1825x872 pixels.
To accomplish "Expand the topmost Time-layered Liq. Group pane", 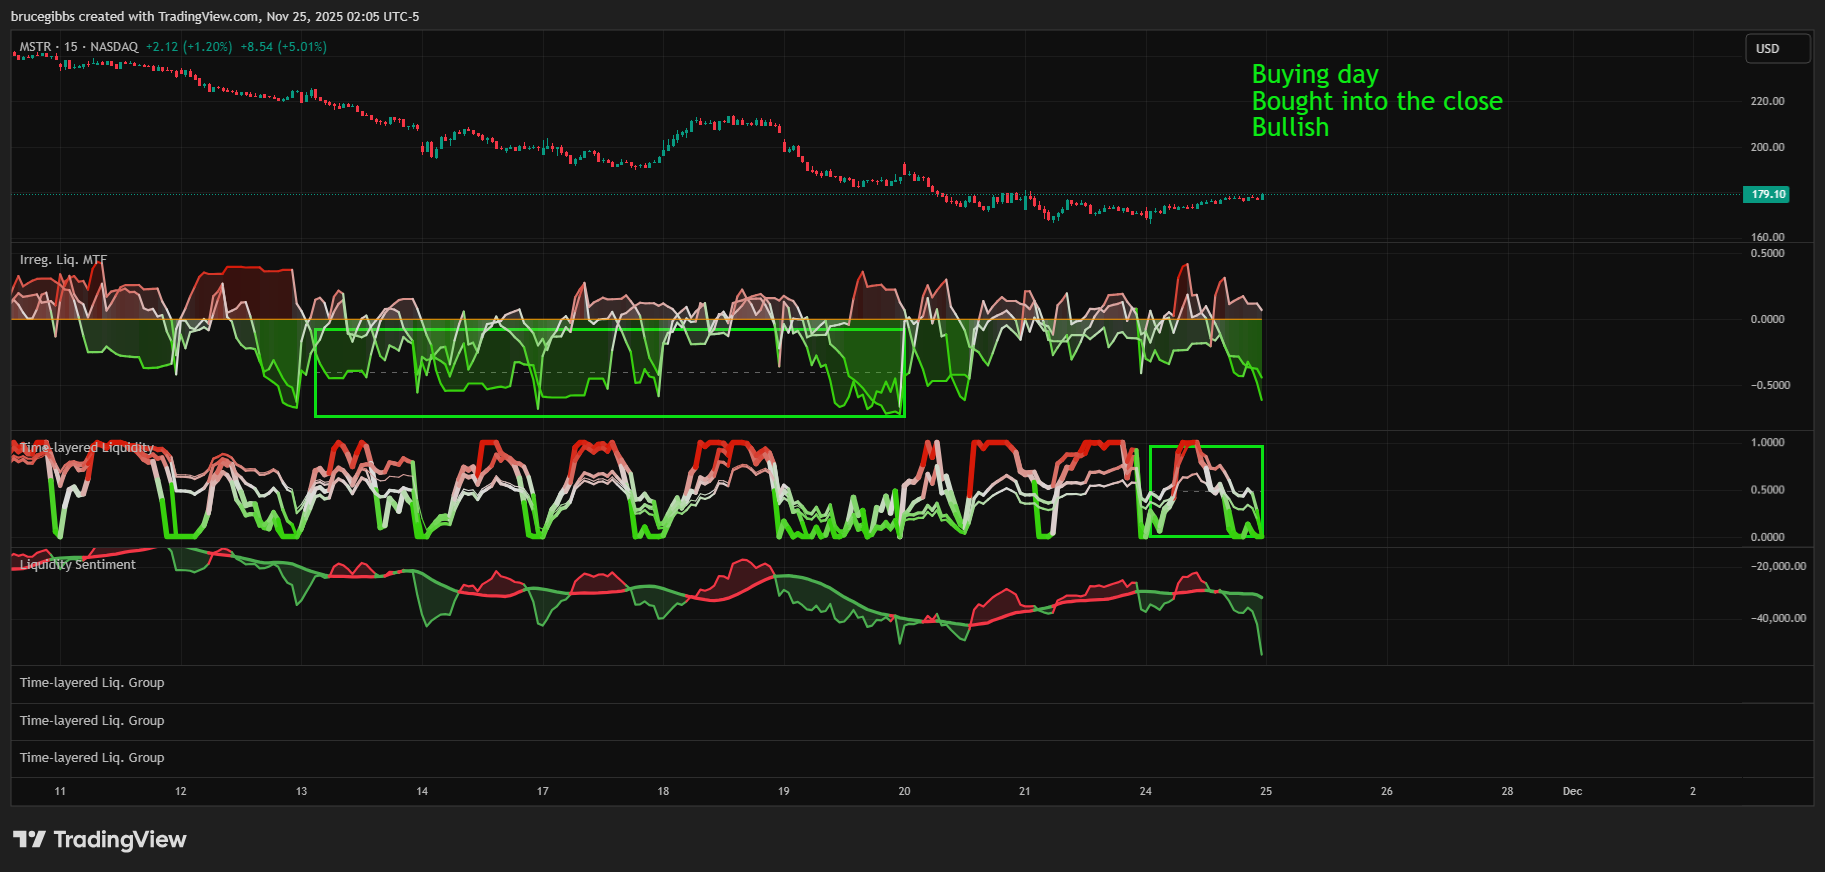I will tap(92, 683).
